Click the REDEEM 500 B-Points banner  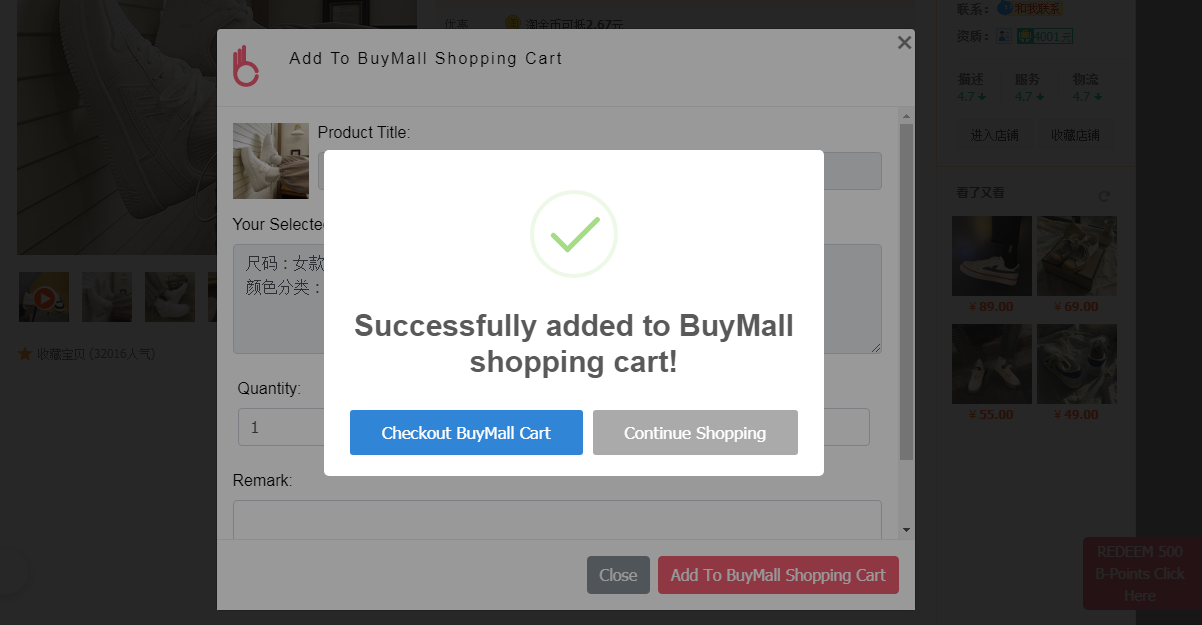(x=1139, y=573)
